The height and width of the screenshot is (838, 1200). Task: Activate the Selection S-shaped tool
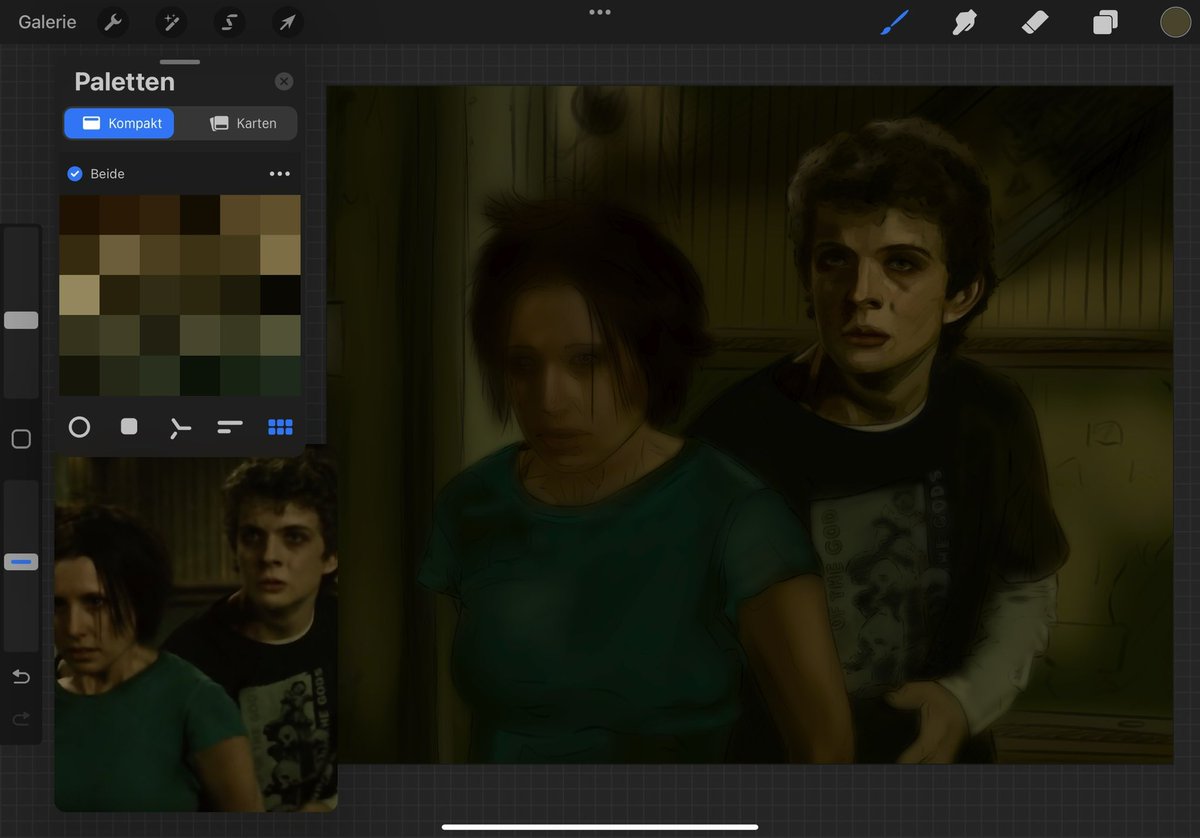(x=229, y=22)
